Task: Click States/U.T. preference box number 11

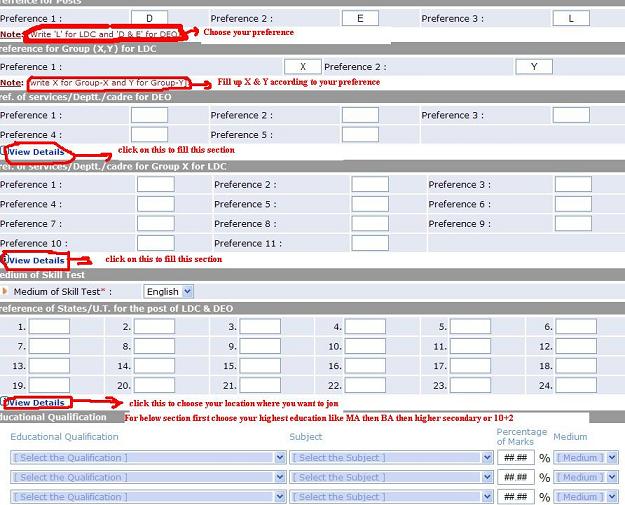Action: pyautogui.click(x=470, y=346)
